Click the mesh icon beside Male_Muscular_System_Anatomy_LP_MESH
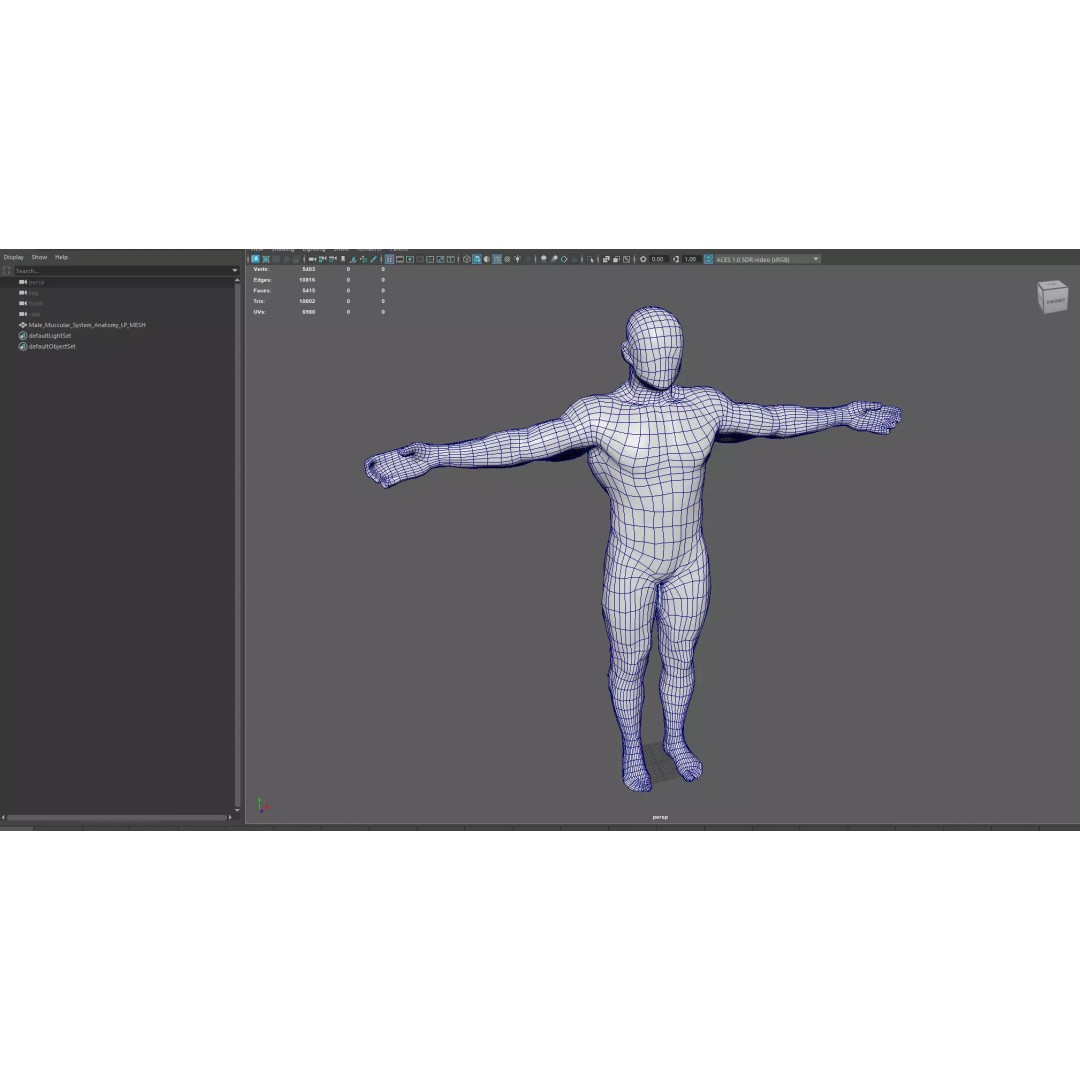 click(x=23, y=325)
